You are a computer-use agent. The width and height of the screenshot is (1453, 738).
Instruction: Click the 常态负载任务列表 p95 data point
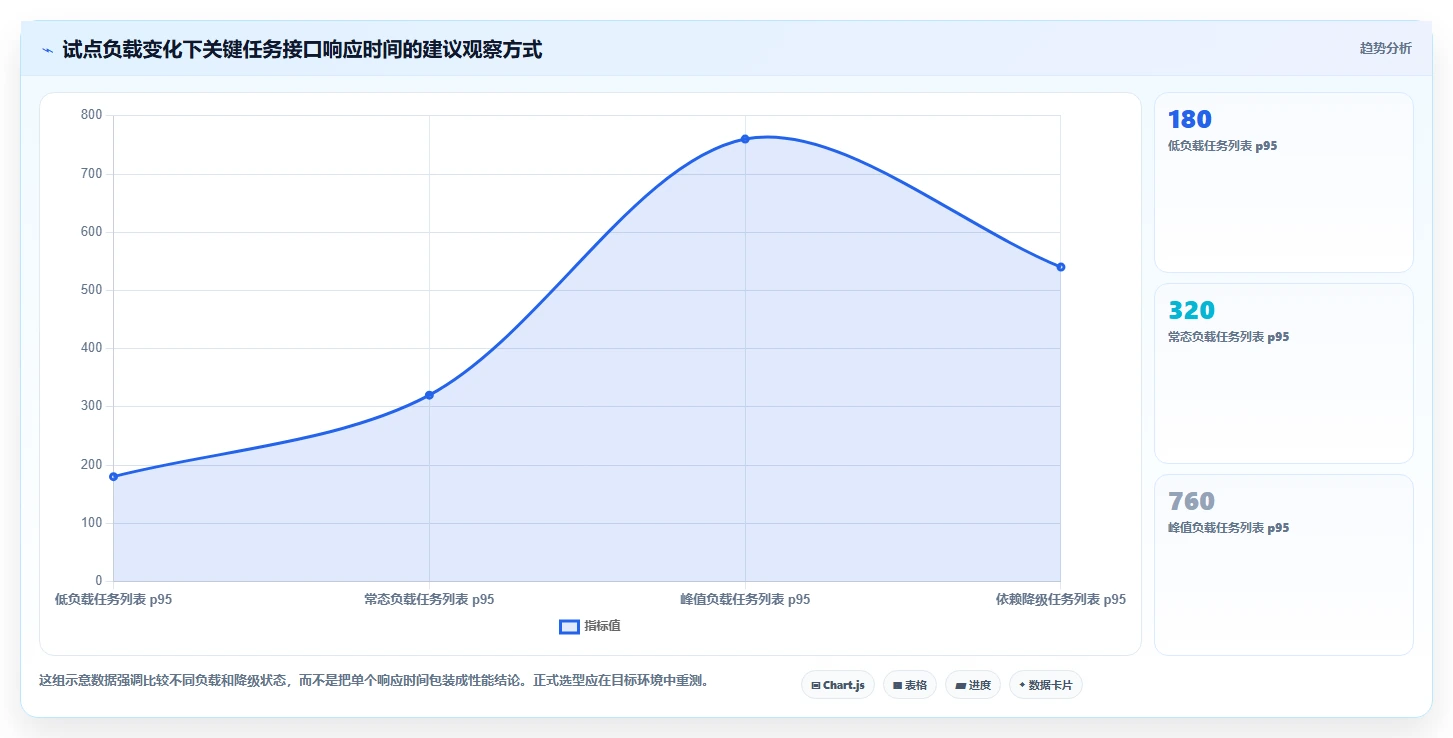point(429,395)
